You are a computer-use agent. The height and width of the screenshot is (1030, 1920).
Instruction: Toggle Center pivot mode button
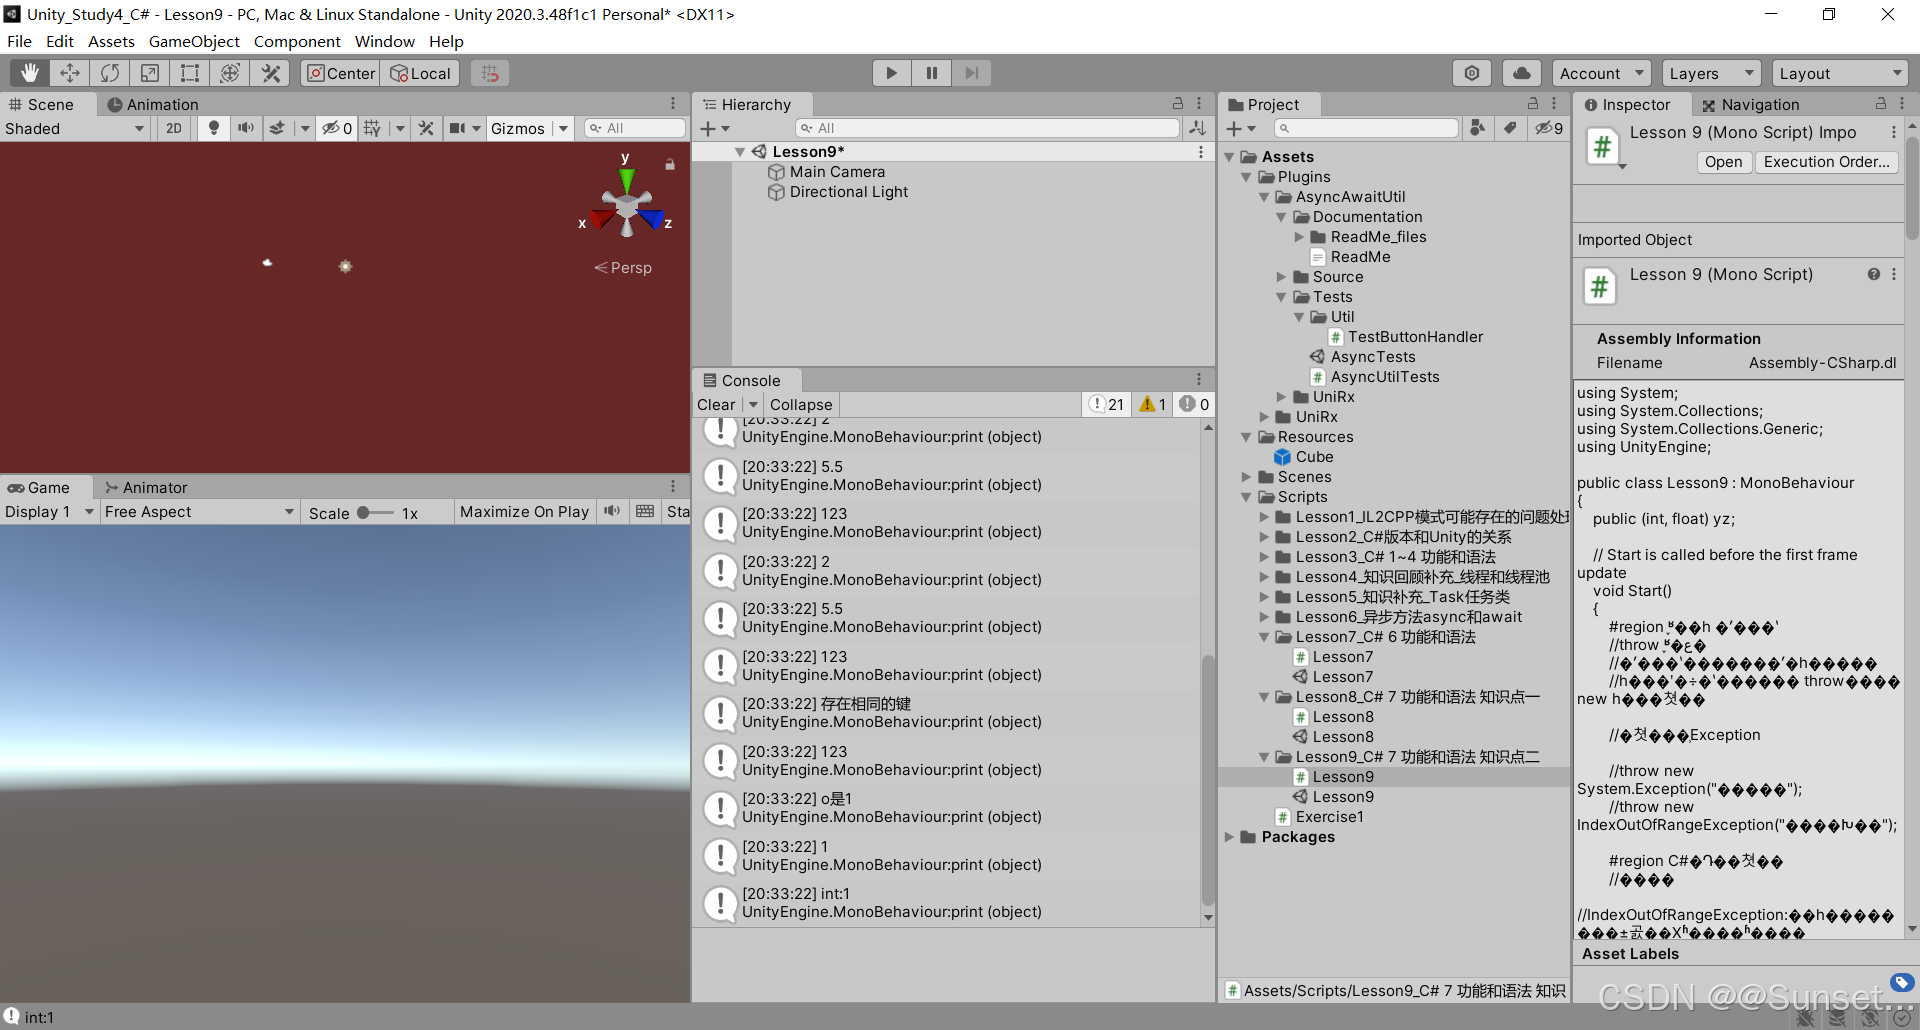pos(340,73)
